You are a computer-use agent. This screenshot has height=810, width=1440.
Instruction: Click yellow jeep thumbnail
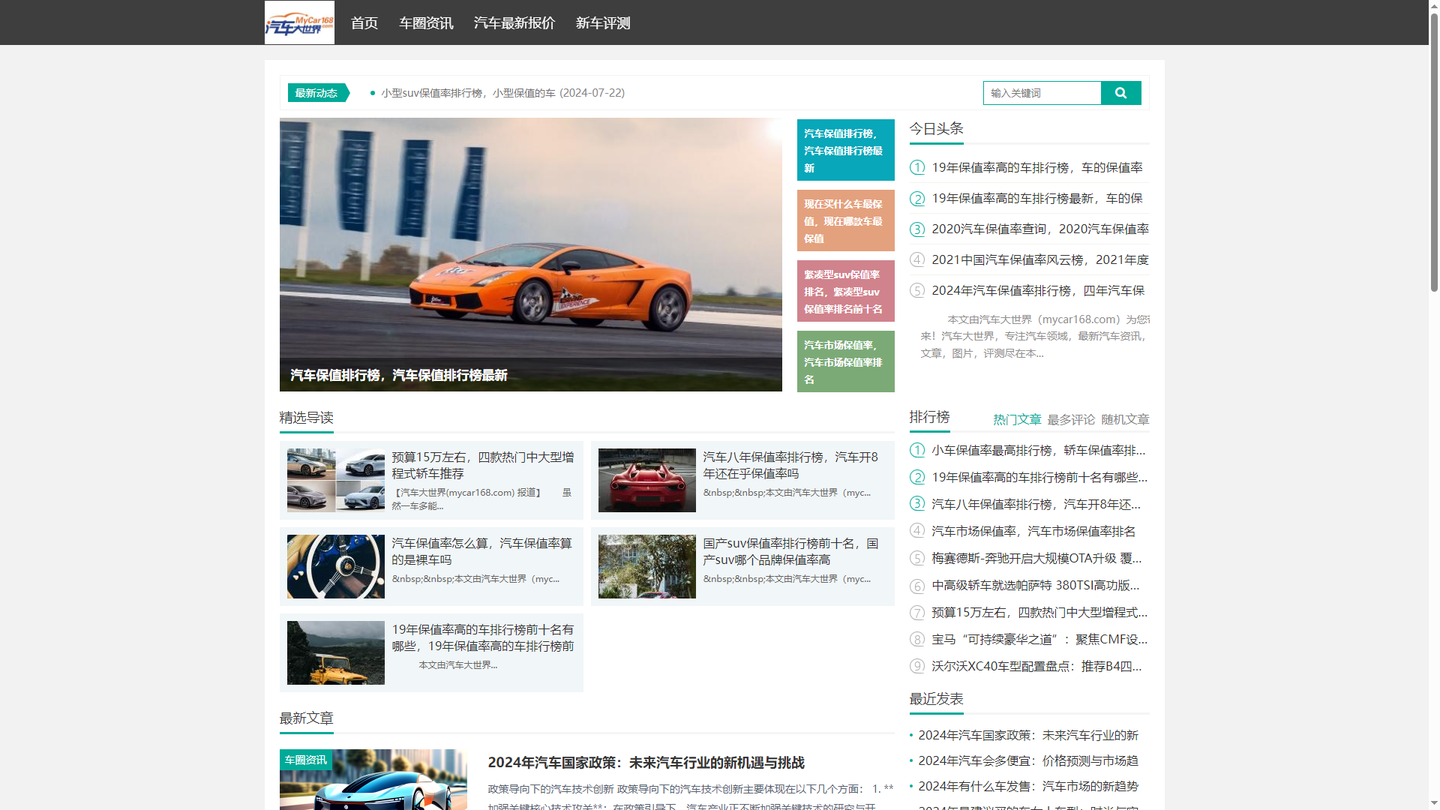tap(336, 653)
